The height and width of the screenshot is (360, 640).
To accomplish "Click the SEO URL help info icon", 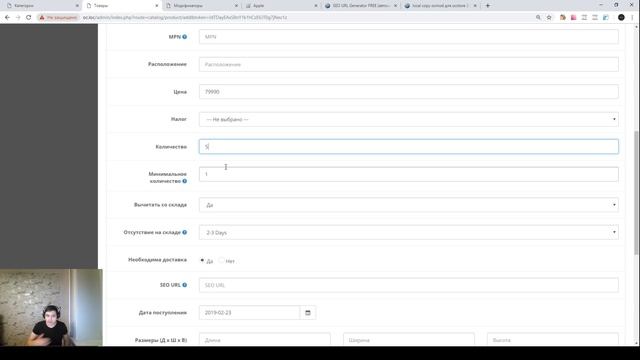I will click(x=184, y=285).
